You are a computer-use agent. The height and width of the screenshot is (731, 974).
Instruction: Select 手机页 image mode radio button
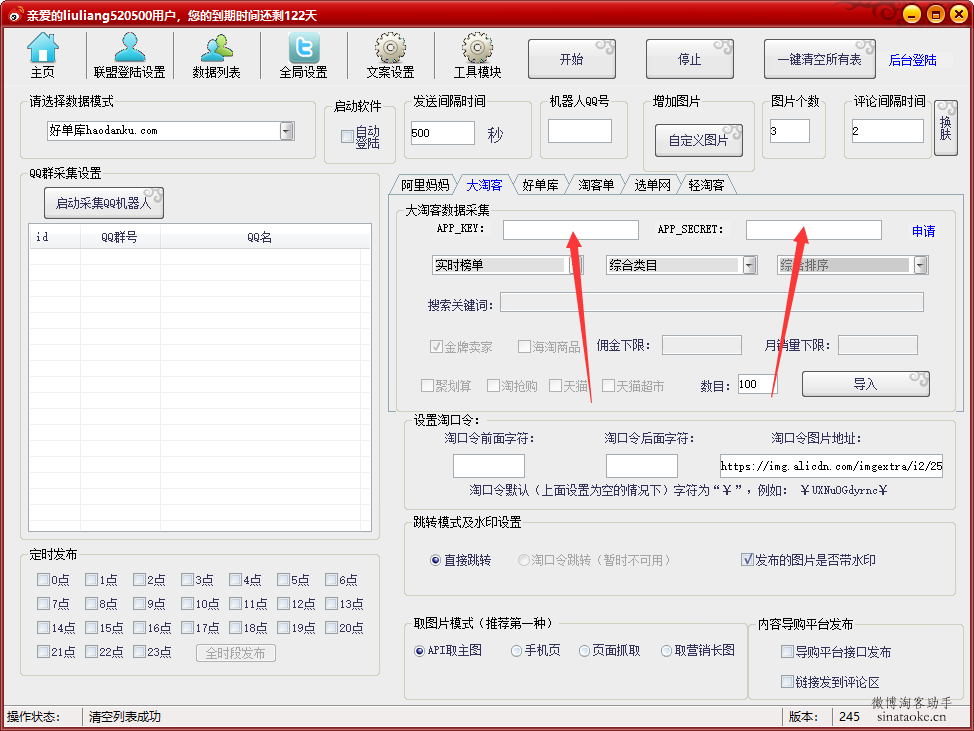516,651
